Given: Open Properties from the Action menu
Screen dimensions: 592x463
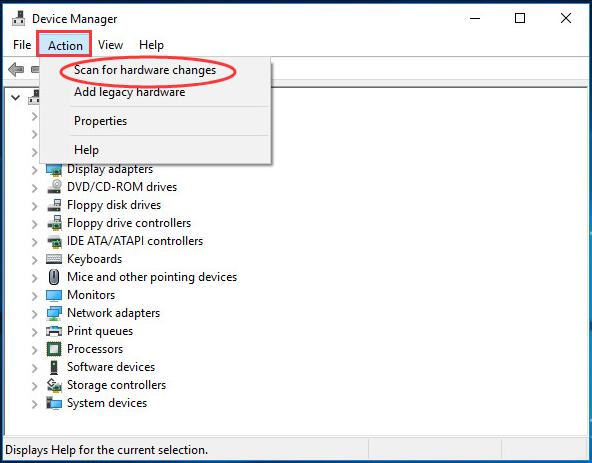Looking at the screenshot, I should [100, 121].
